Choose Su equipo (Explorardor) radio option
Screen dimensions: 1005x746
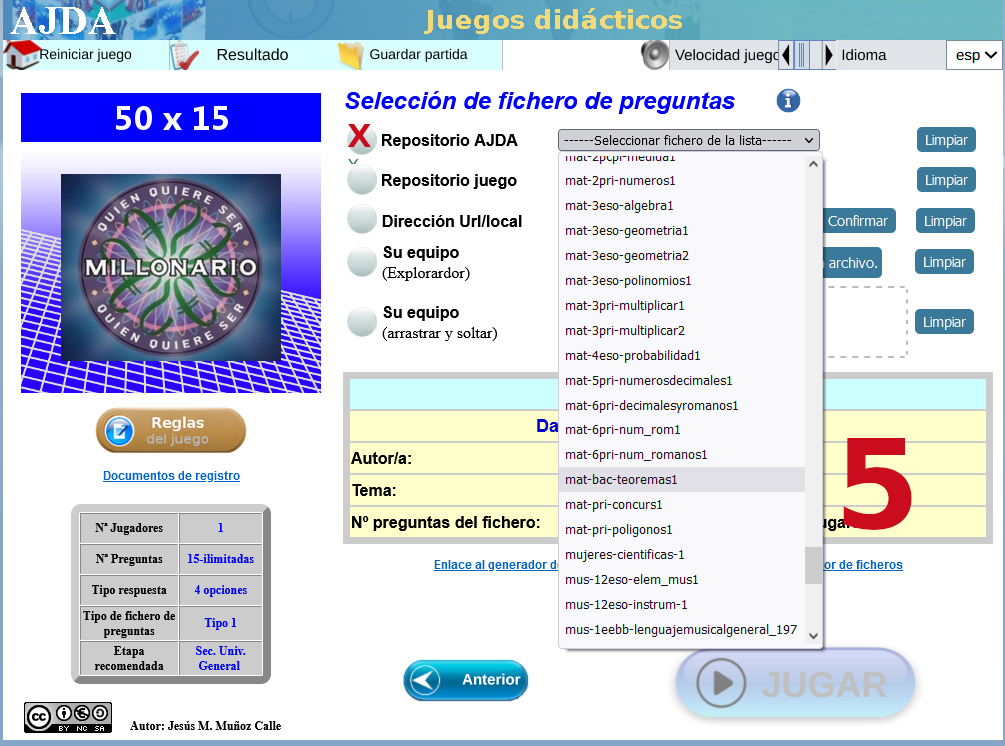coord(361,262)
